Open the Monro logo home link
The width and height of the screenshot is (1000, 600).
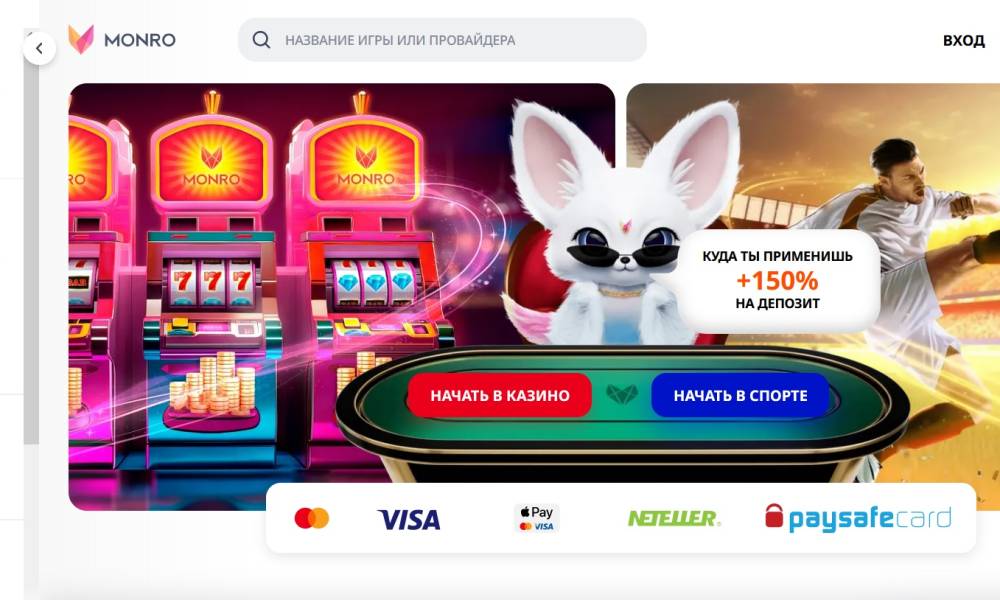click(x=122, y=40)
